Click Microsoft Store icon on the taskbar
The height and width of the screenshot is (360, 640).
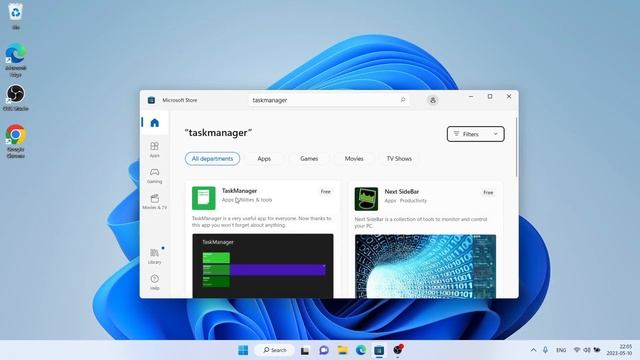point(379,350)
